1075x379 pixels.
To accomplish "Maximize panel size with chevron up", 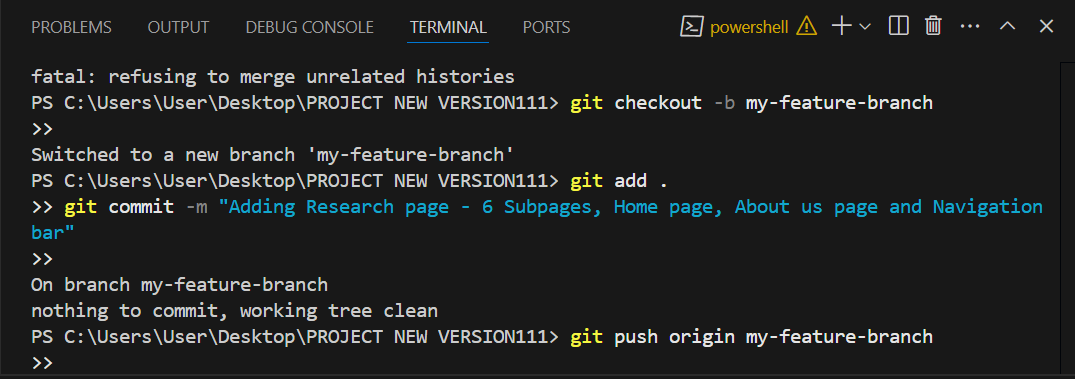I will (1007, 27).
